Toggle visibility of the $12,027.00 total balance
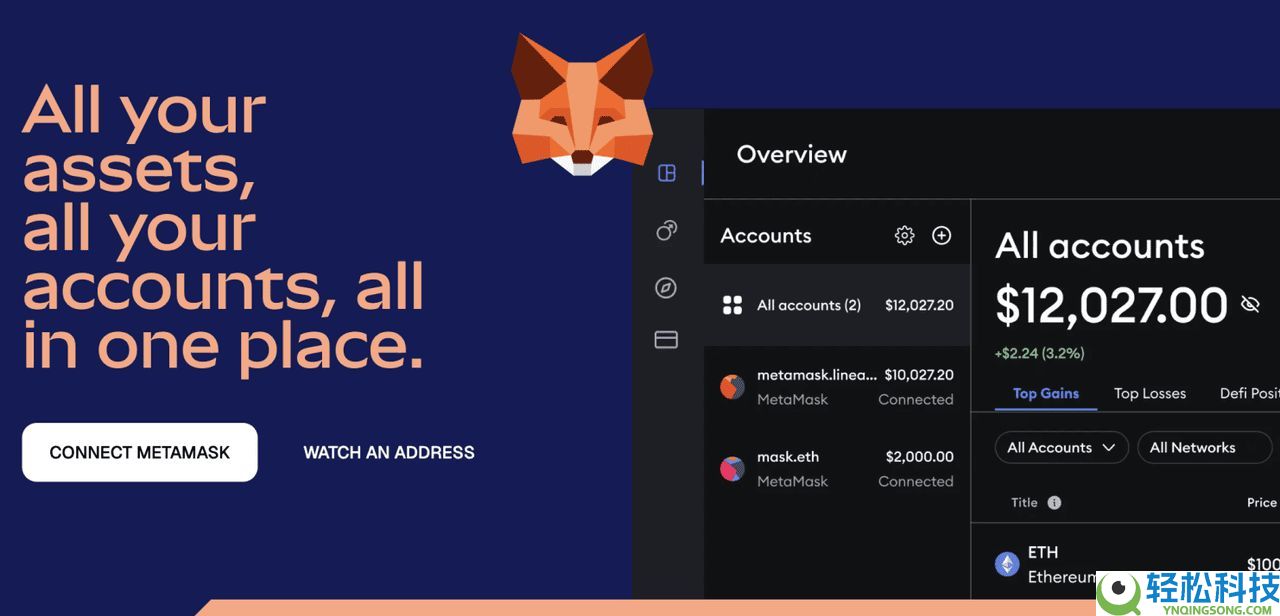 (x=1250, y=305)
